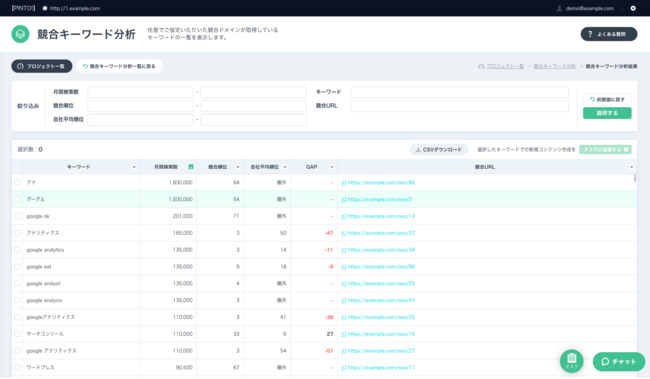Return via 競合キーワード分析一覧に戻る button
650x379 pixels.
[119, 66]
